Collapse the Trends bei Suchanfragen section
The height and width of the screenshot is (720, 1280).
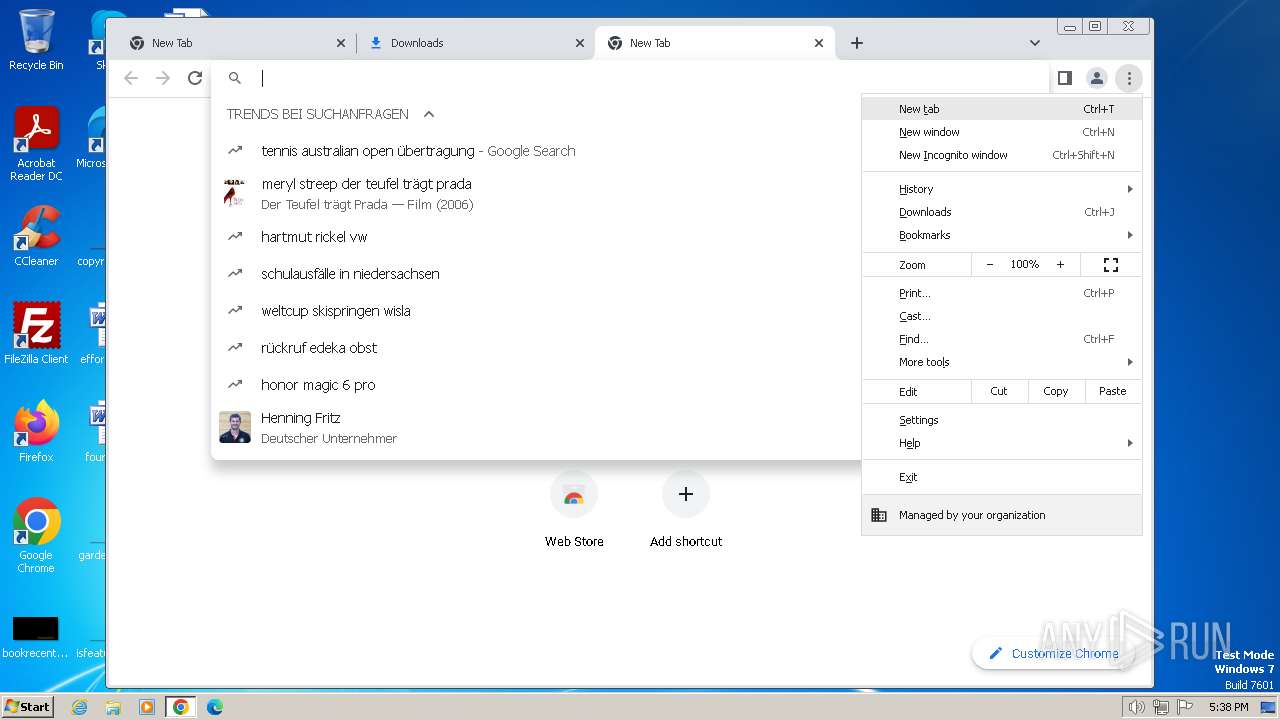(x=429, y=114)
